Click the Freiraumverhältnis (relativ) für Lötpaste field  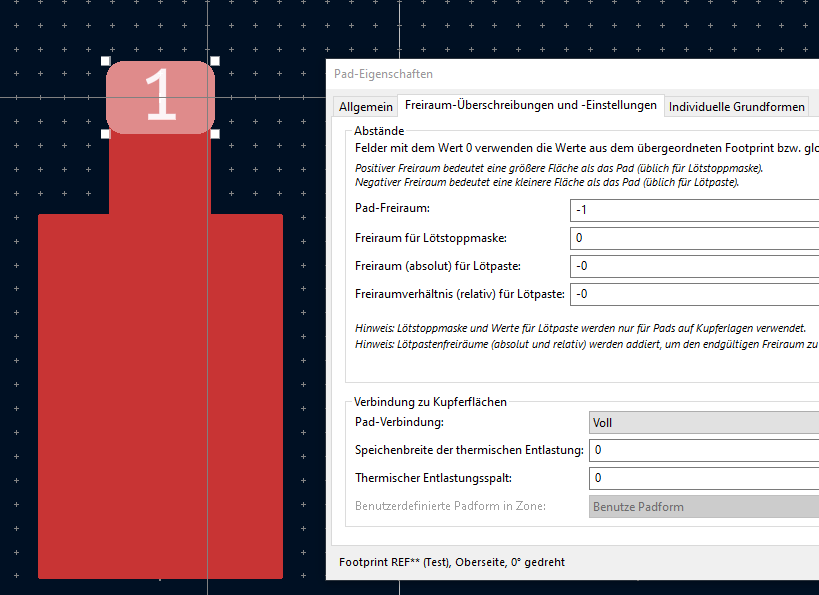[x=695, y=295]
